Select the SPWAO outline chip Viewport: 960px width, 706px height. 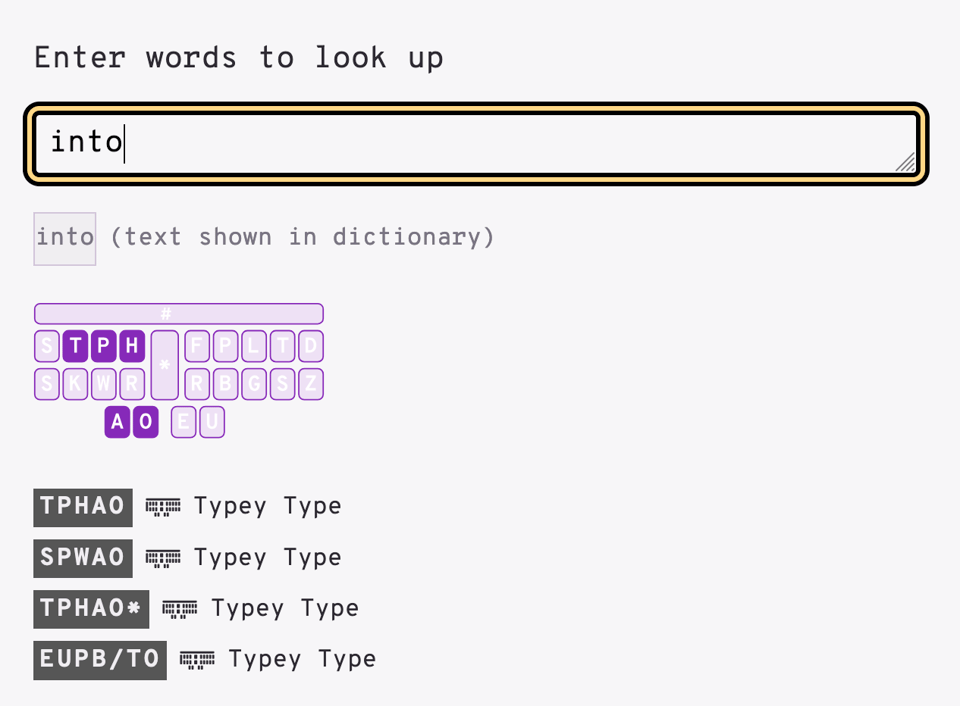click(x=83, y=558)
